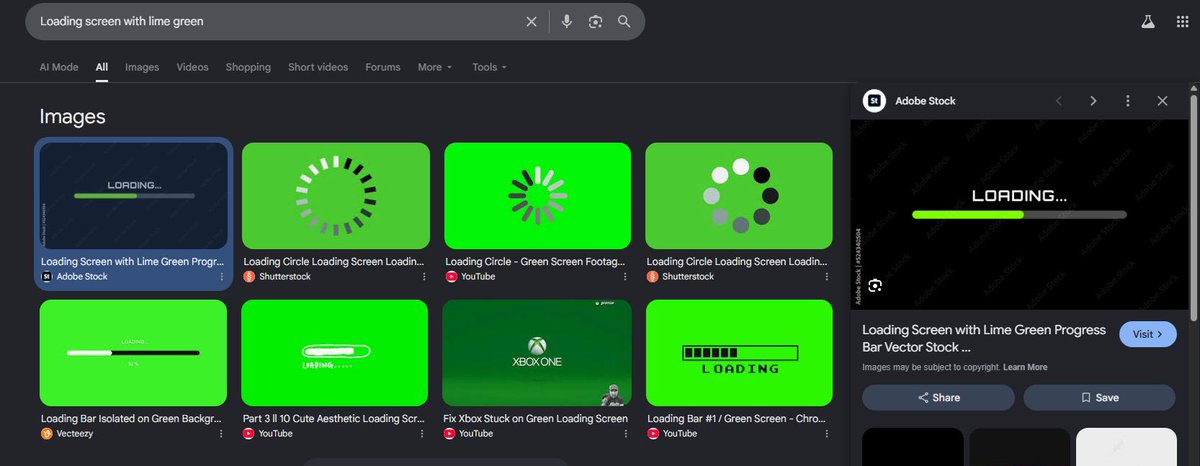The width and height of the screenshot is (1200, 466).
Task: Click 'Loading Bar Isolated on Green Backgr...' caption
Action: [132, 419]
